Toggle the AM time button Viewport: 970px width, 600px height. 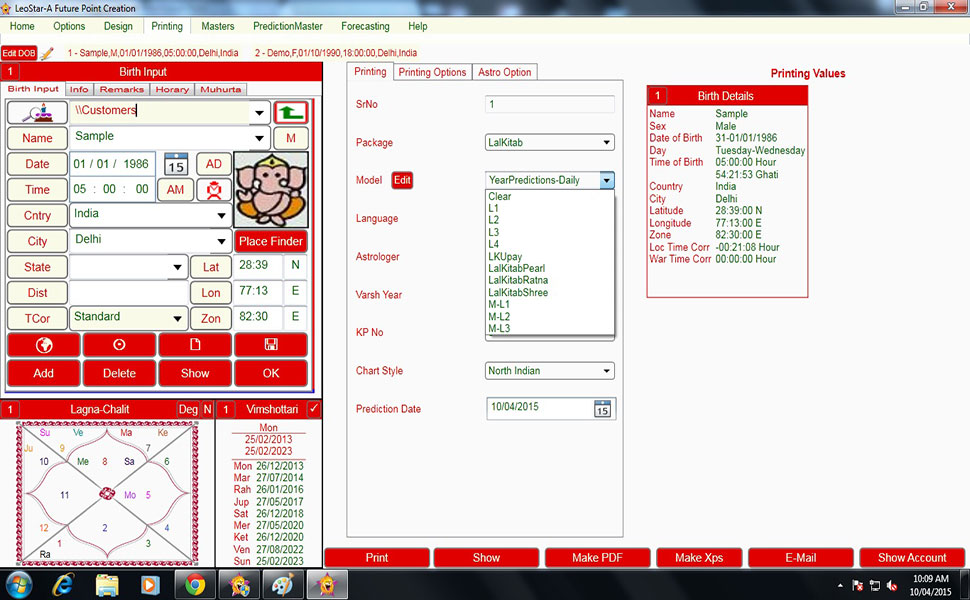(x=176, y=190)
